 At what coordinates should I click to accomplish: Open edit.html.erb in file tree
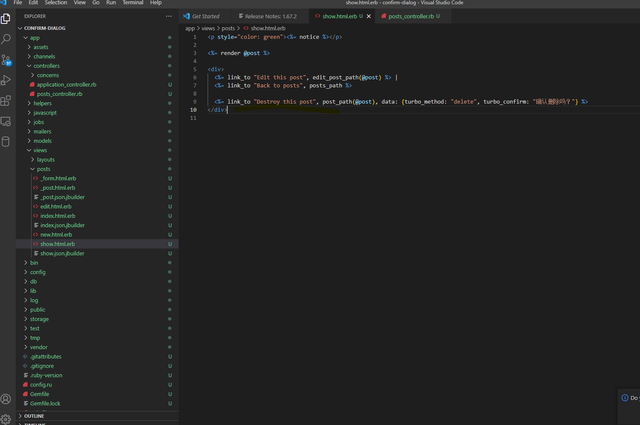pyautogui.click(x=57, y=206)
